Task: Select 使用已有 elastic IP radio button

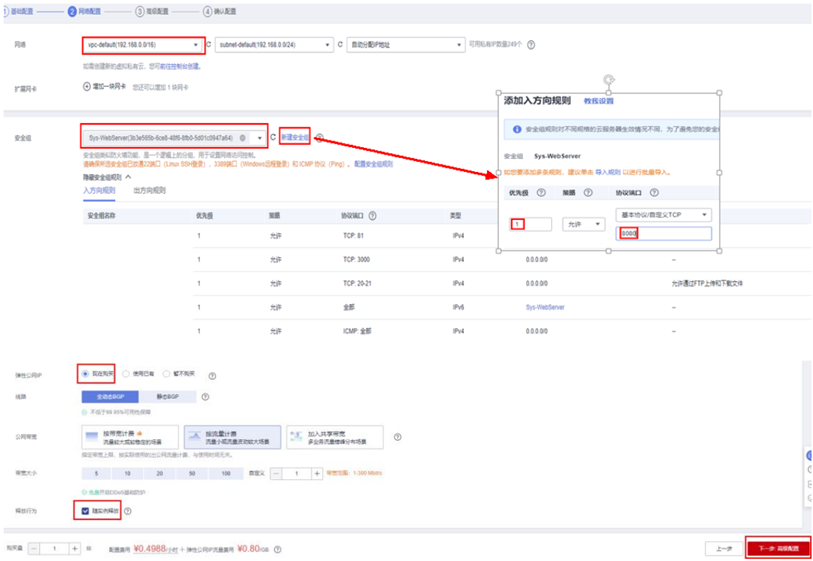Action: click(125, 373)
